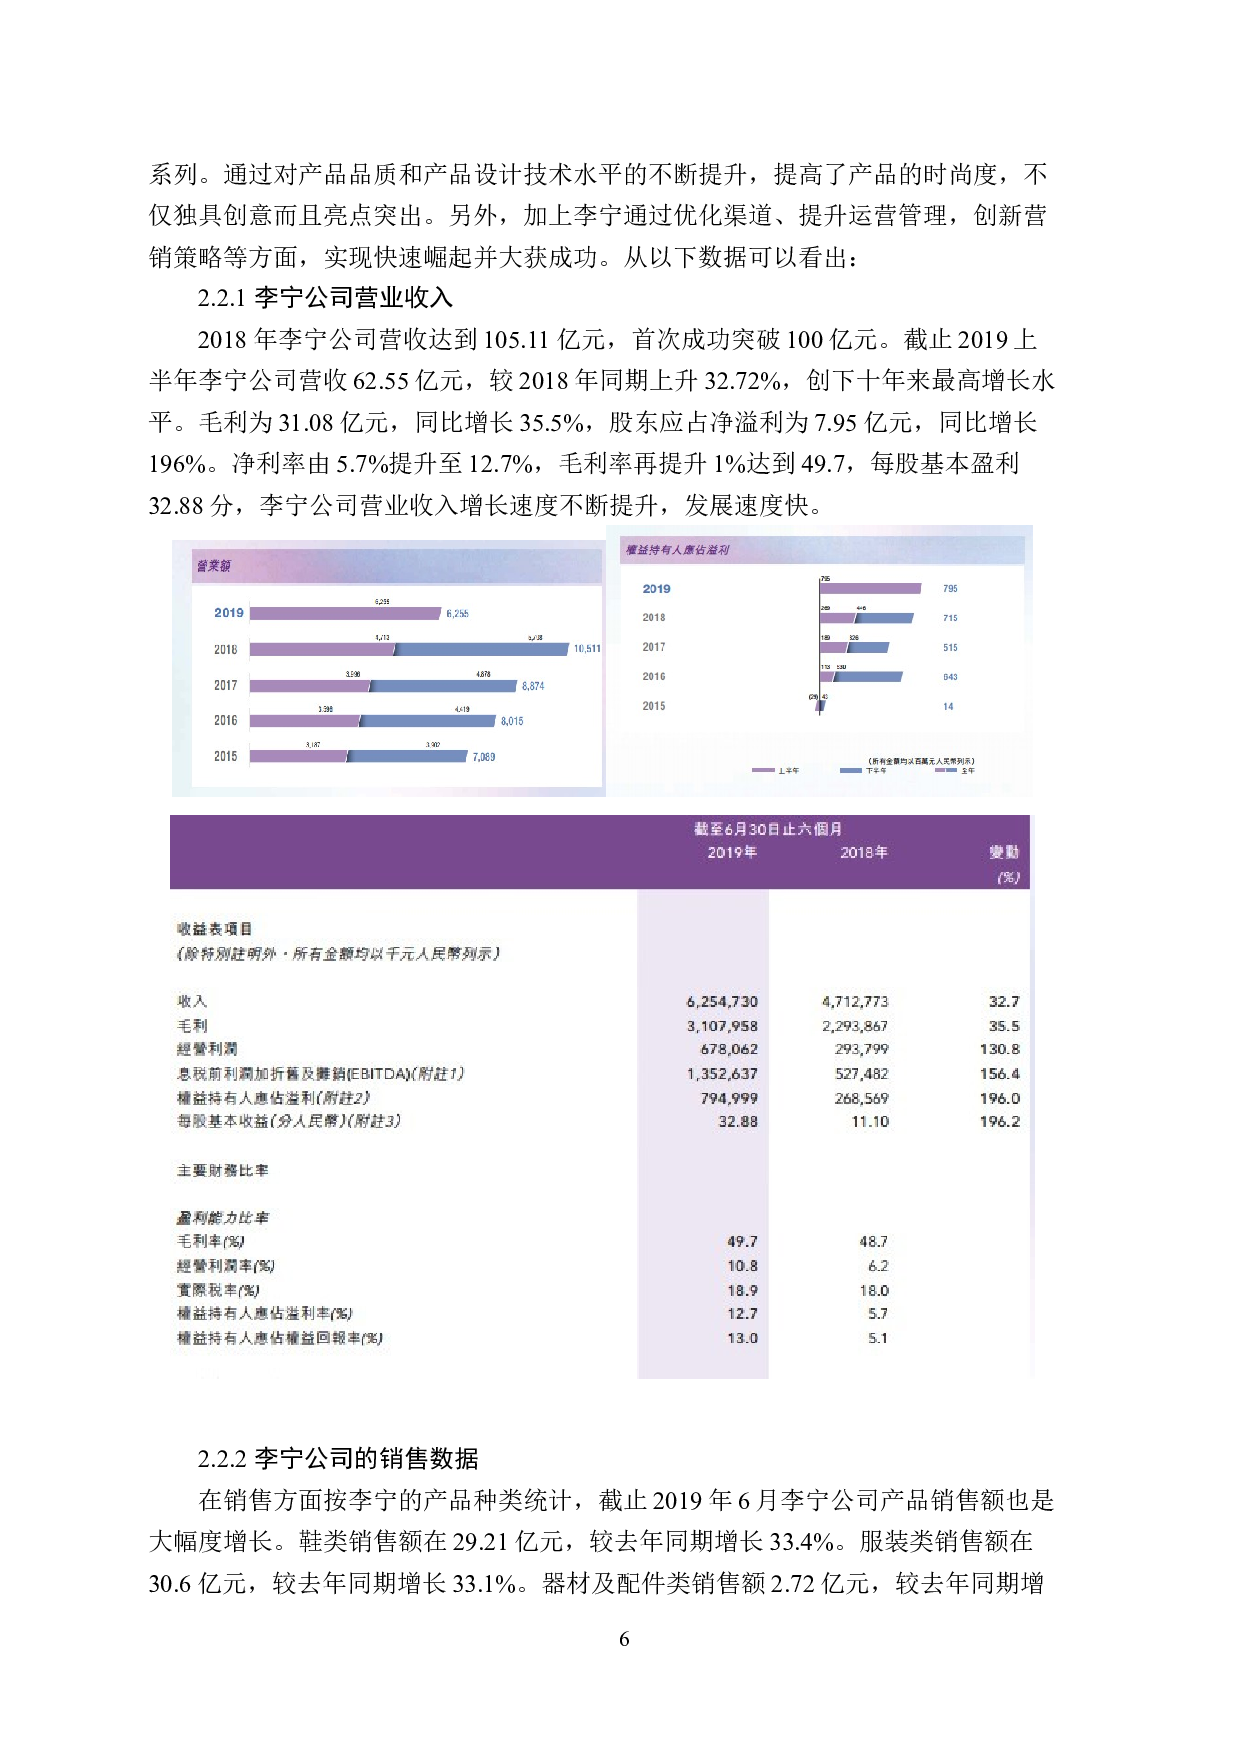Click the 8,874 value in the revenue chart

pos(533,686)
